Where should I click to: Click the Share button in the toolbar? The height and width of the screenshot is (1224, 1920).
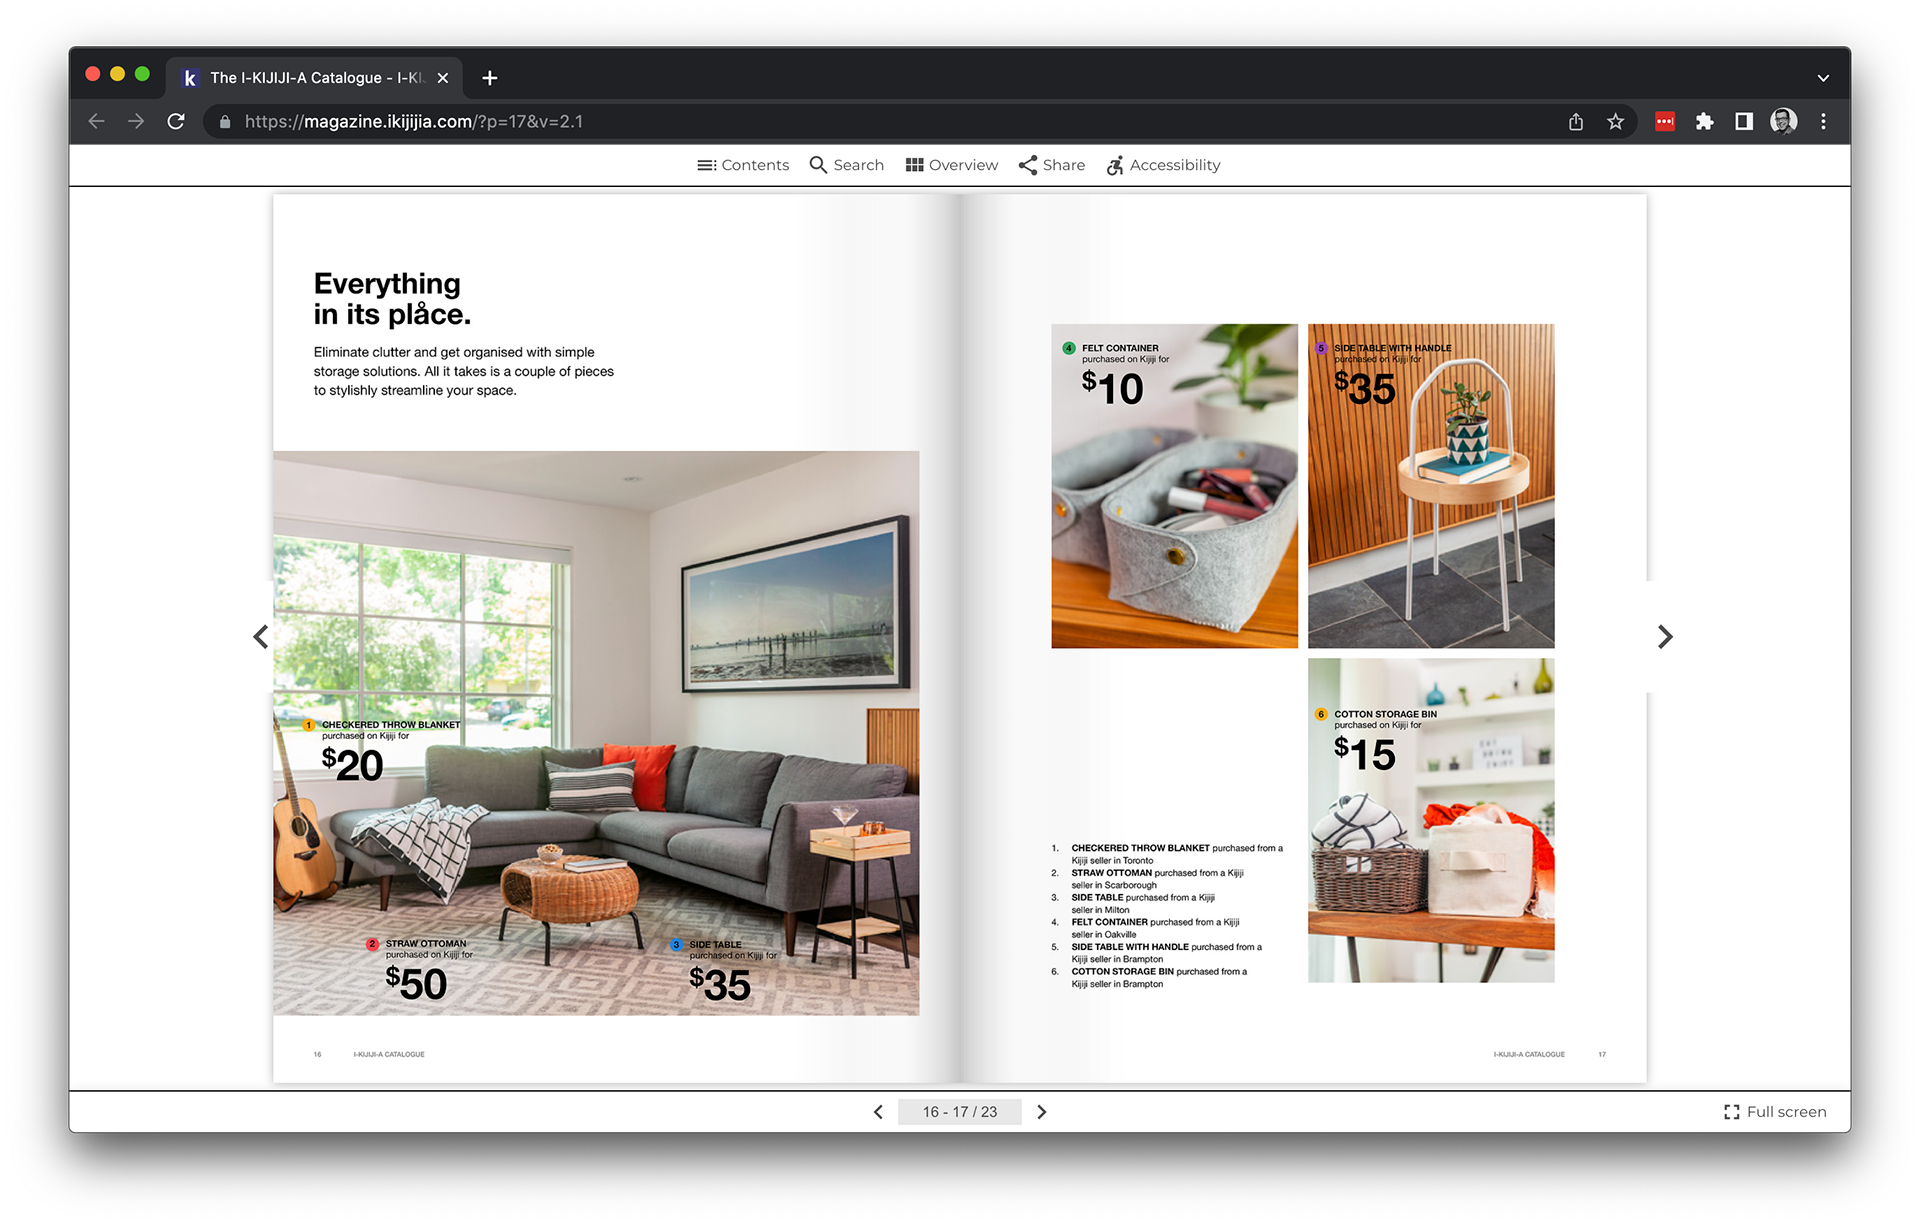point(1051,165)
